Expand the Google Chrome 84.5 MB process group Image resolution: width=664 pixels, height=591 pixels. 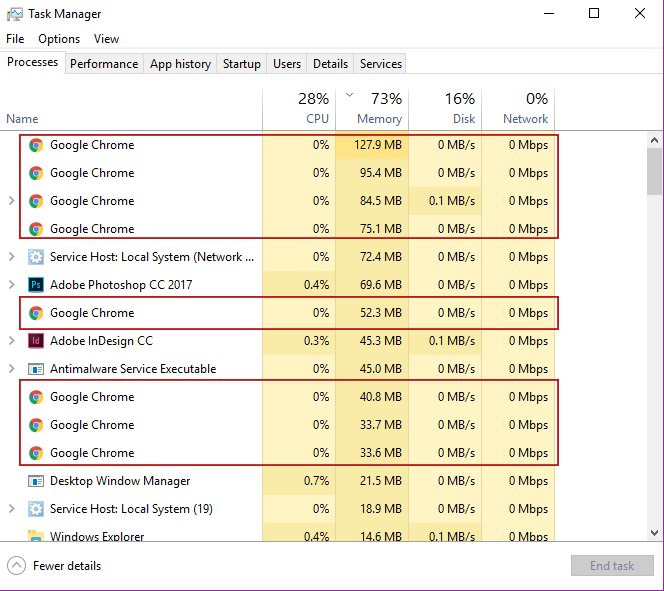click(12, 201)
